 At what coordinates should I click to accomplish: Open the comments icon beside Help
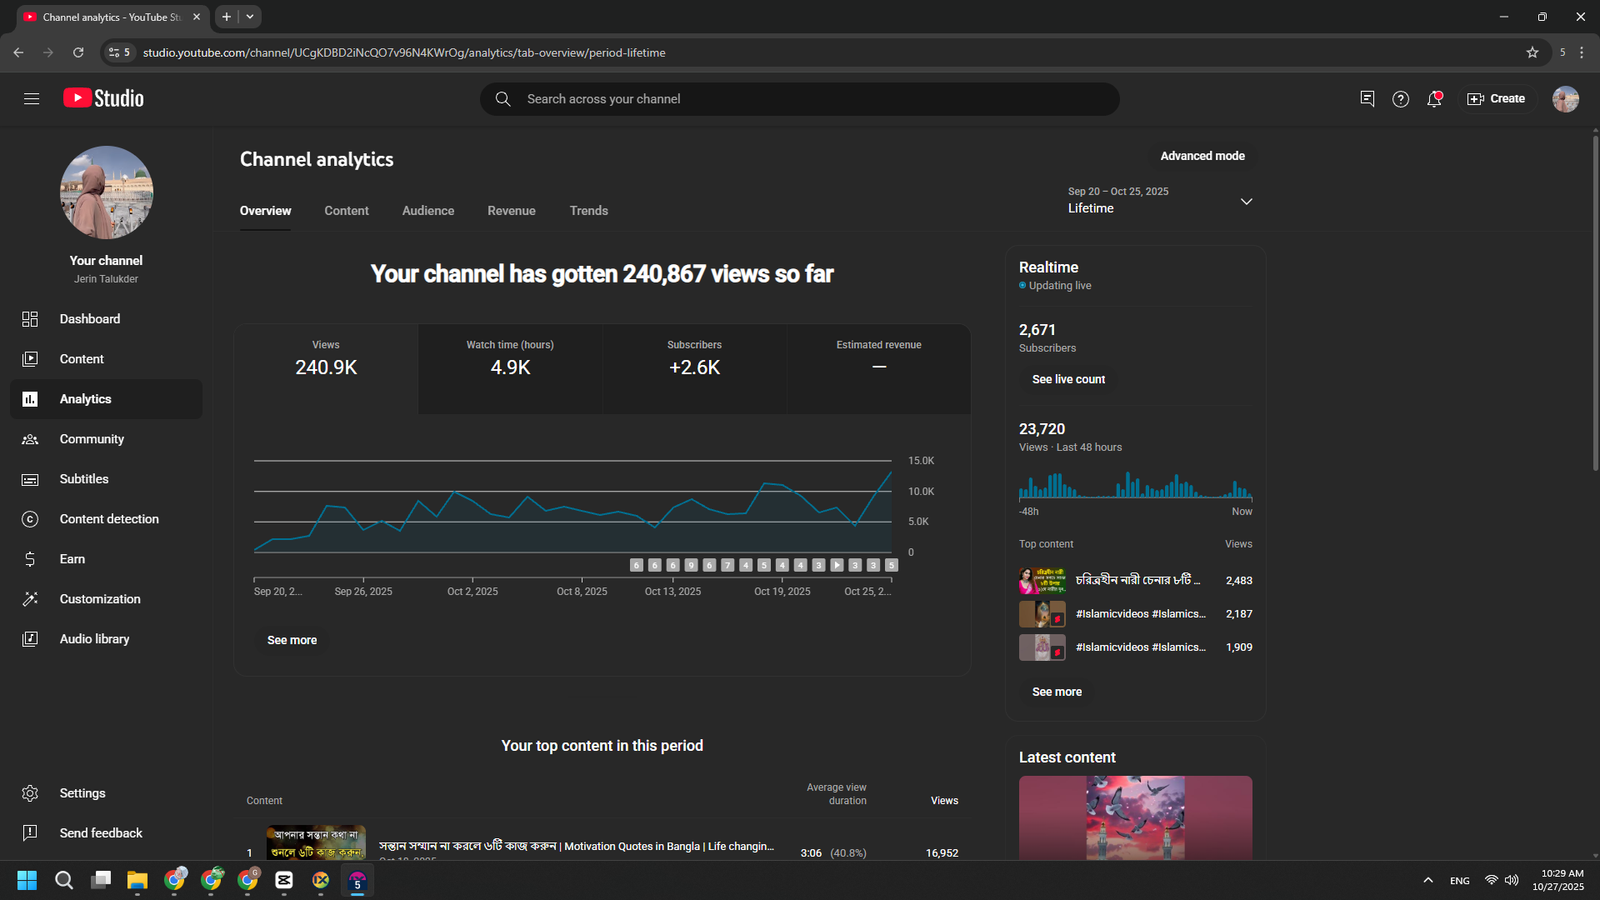coord(1367,99)
